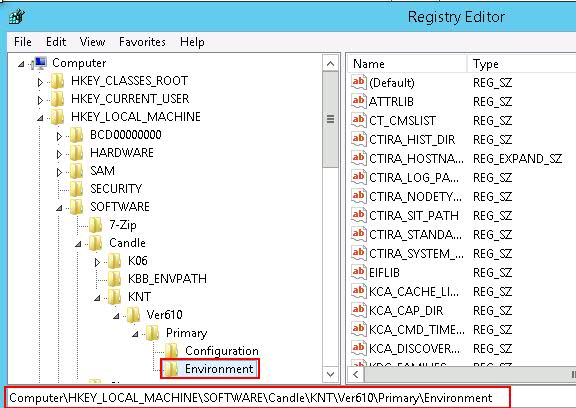The height and width of the screenshot is (408, 576).
Task: Click the Environment key folder icon
Action: (172, 369)
